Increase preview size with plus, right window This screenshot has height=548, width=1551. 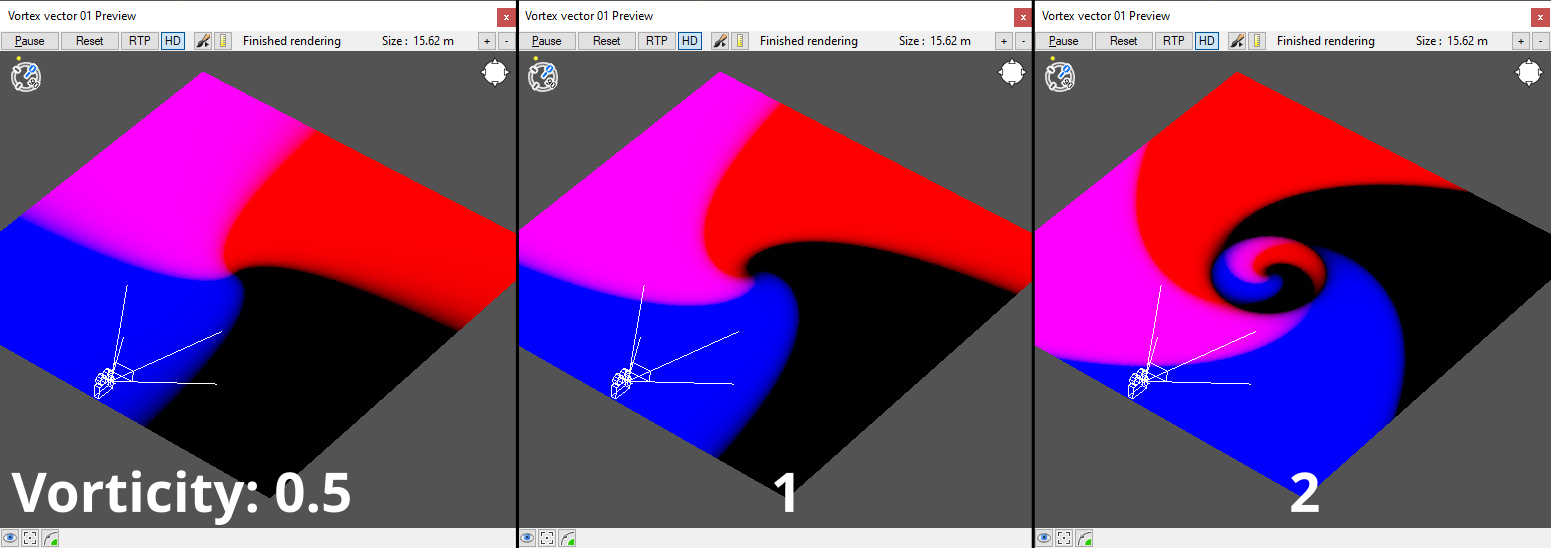(1521, 41)
